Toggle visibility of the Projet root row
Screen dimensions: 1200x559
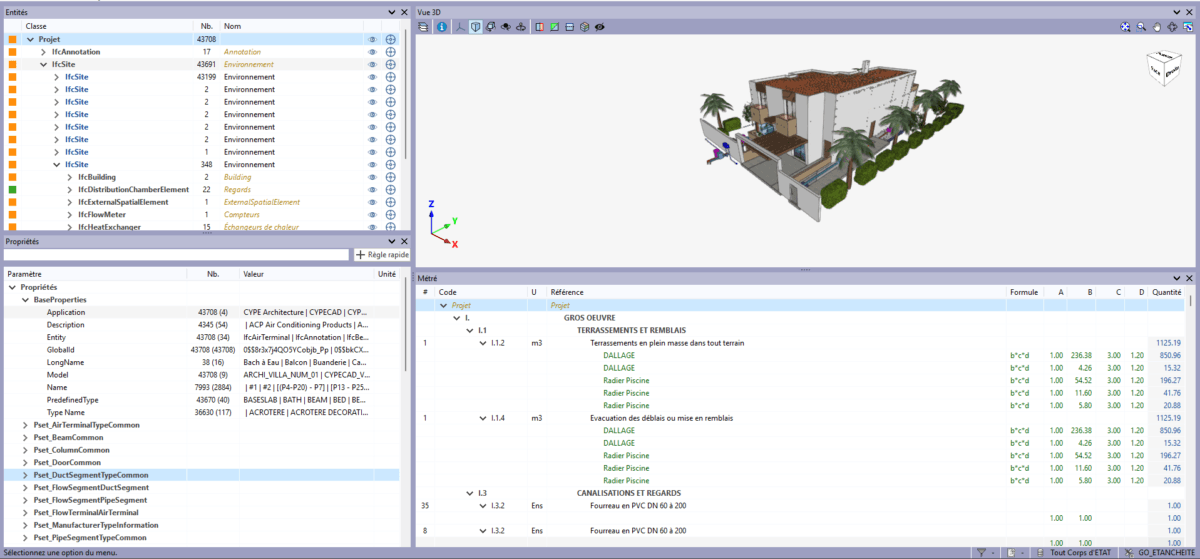point(371,39)
